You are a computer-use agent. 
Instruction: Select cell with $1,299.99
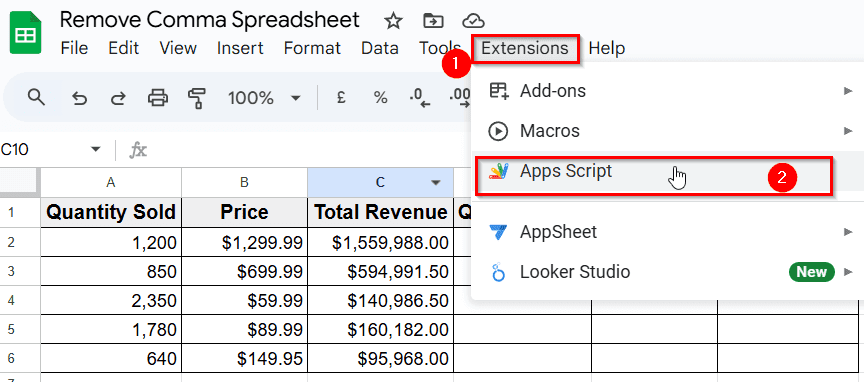[x=244, y=242]
